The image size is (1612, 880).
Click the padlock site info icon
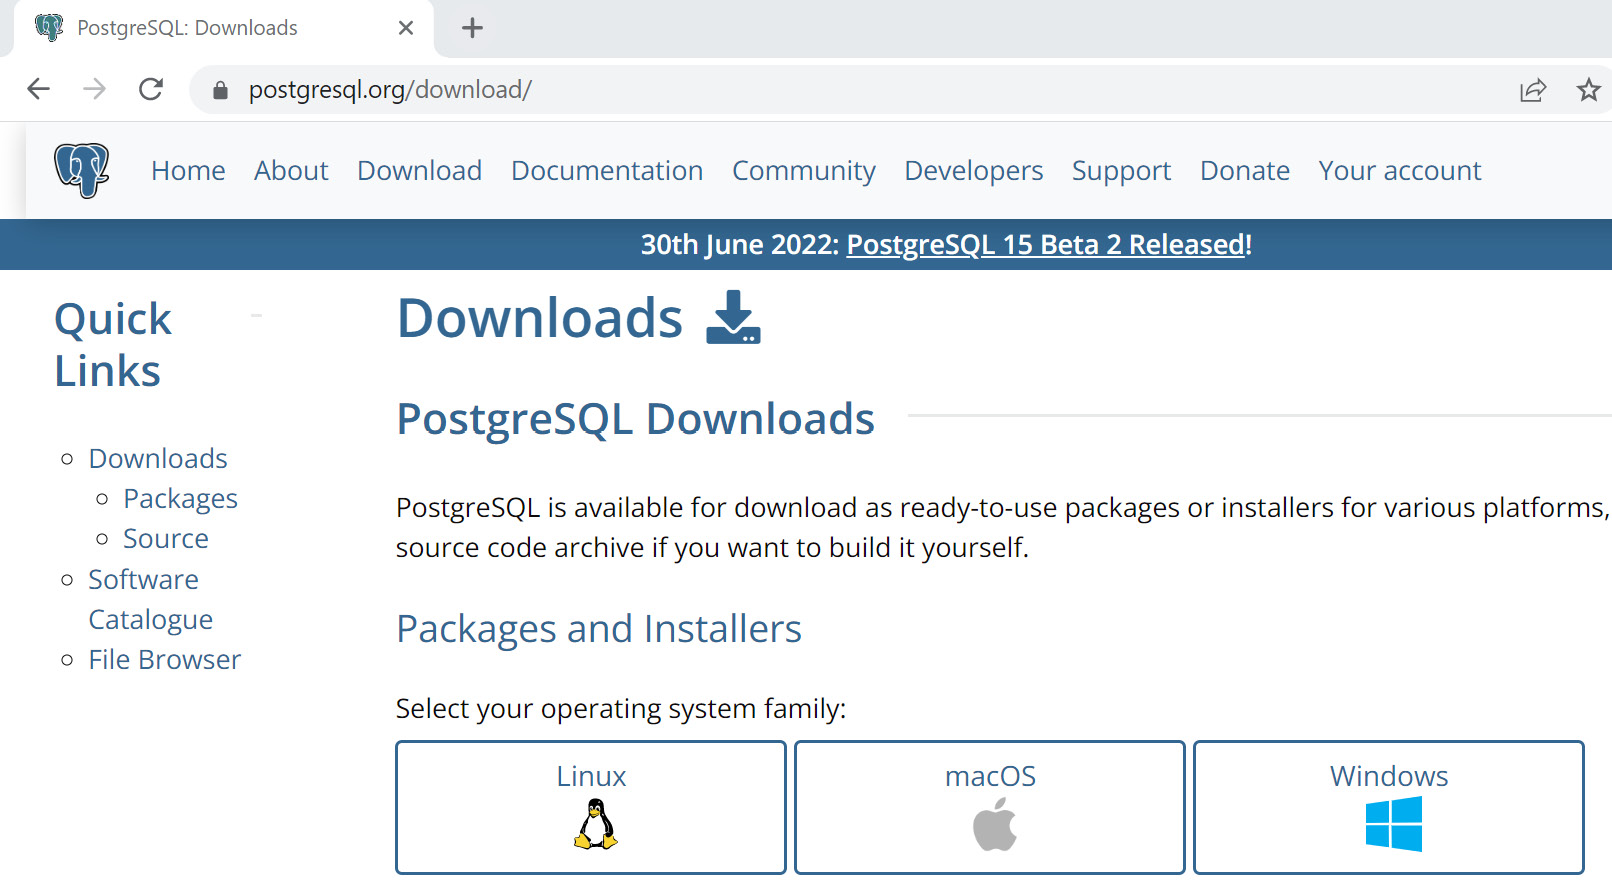(x=220, y=90)
